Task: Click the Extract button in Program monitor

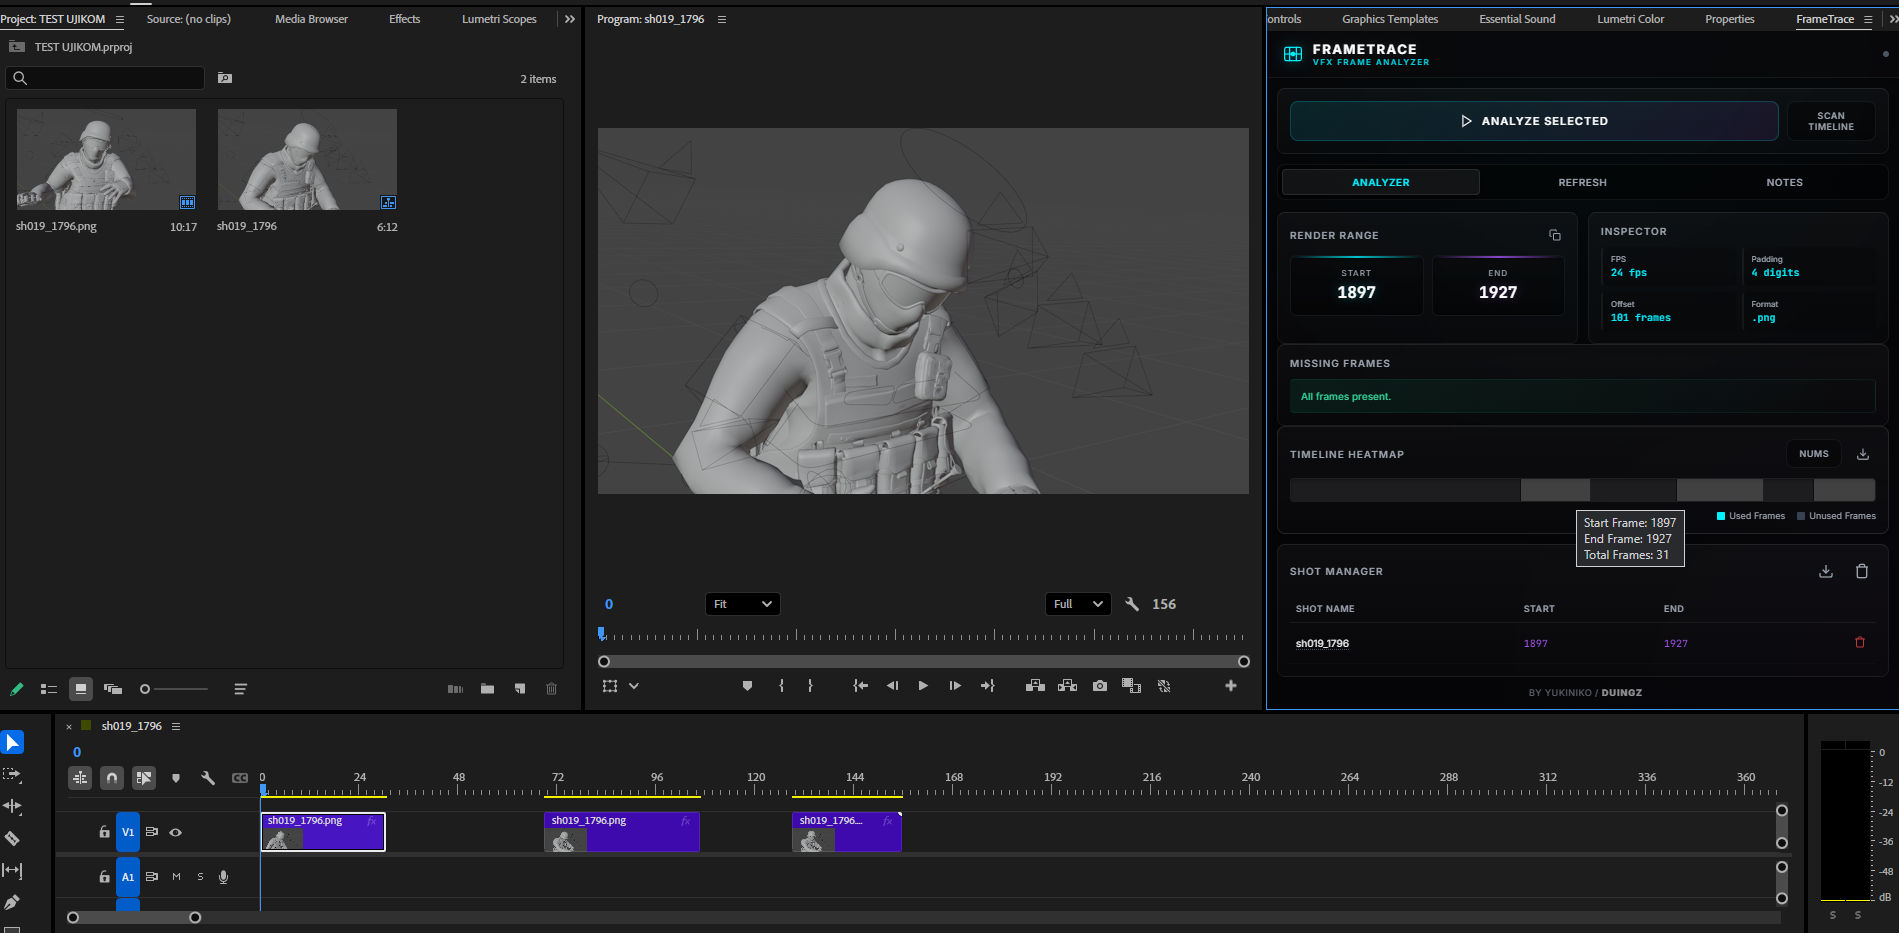Action: point(1067,686)
